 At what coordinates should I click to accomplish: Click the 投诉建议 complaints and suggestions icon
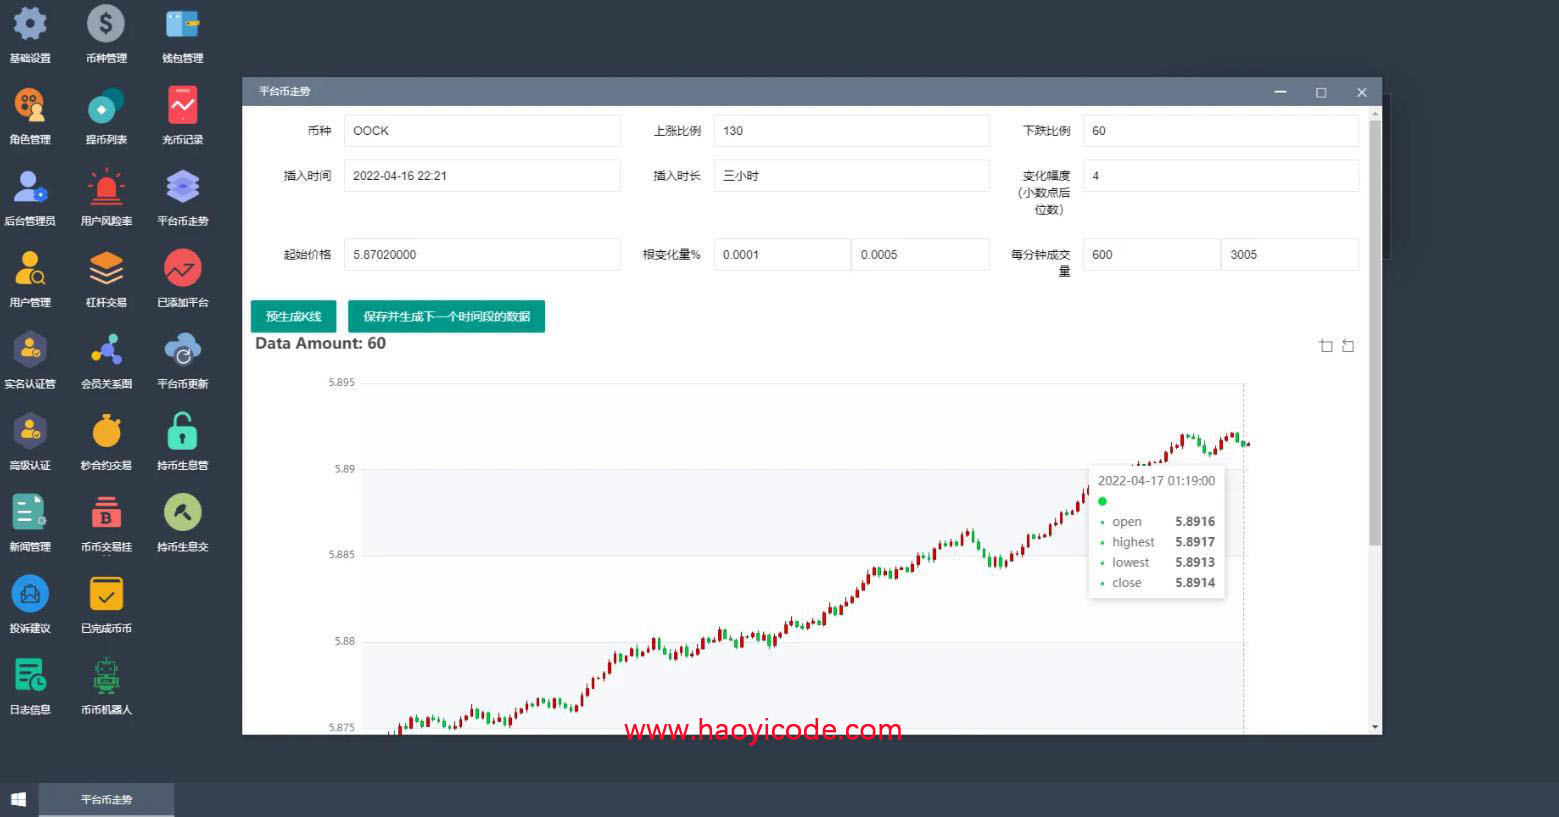(29, 601)
